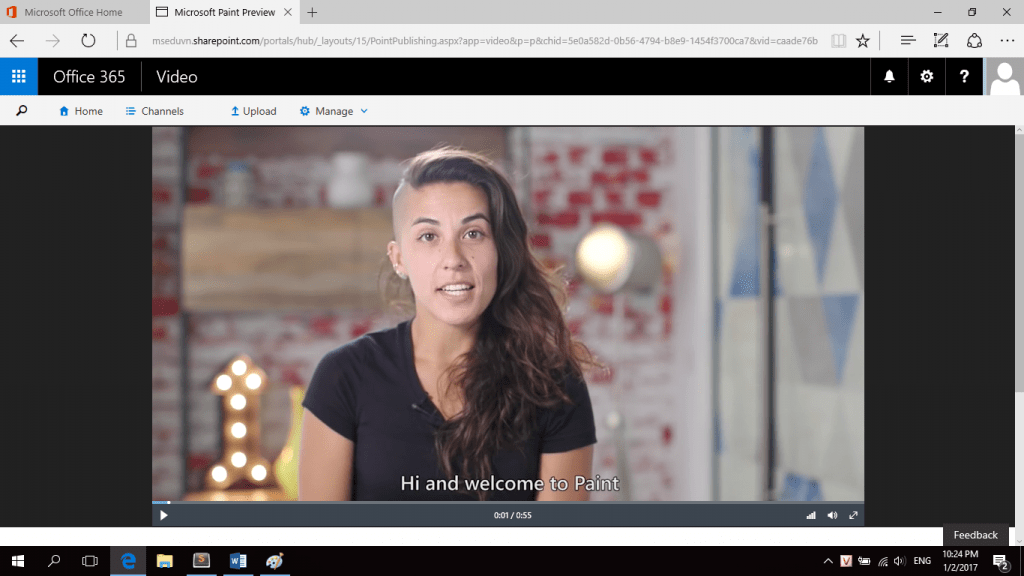Click the address bar URL
The width and height of the screenshot is (1024, 576).
[x=485, y=40]
